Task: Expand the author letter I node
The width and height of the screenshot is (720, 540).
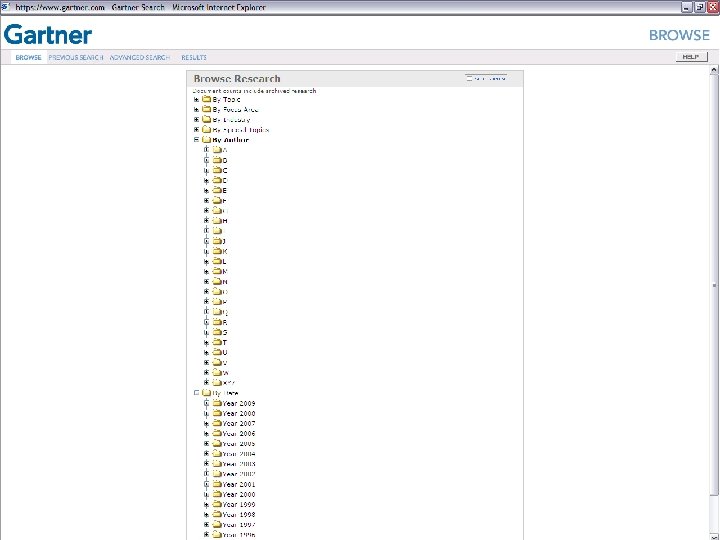Action: pyautogui.click(x=207, y=231)
